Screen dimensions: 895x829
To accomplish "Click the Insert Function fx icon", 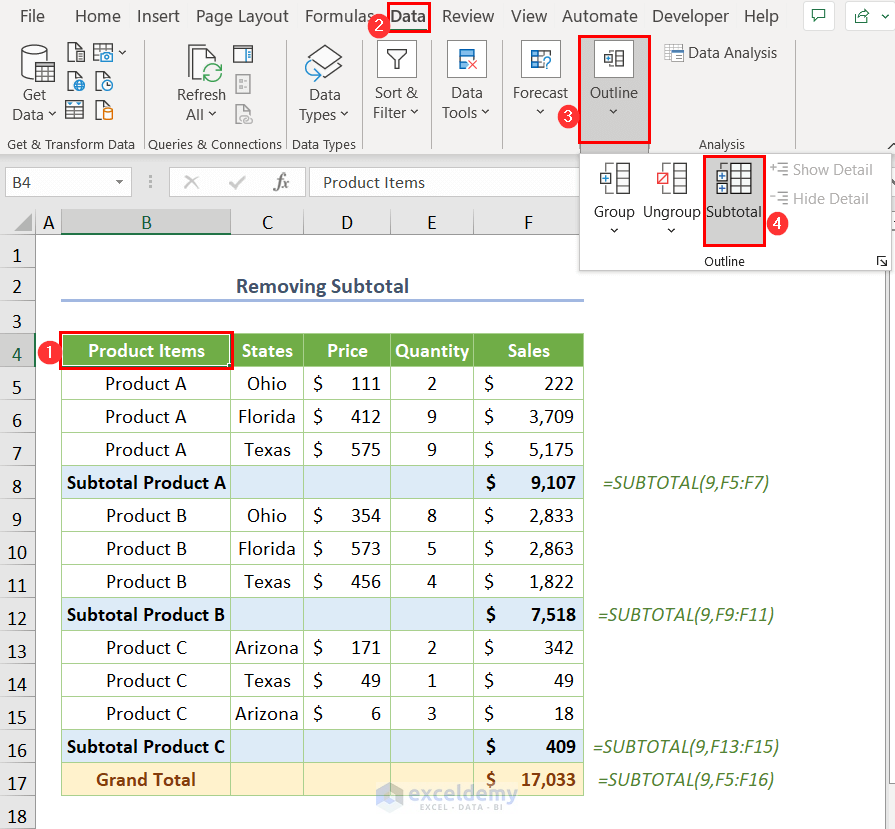I will (x=282, y=182).
